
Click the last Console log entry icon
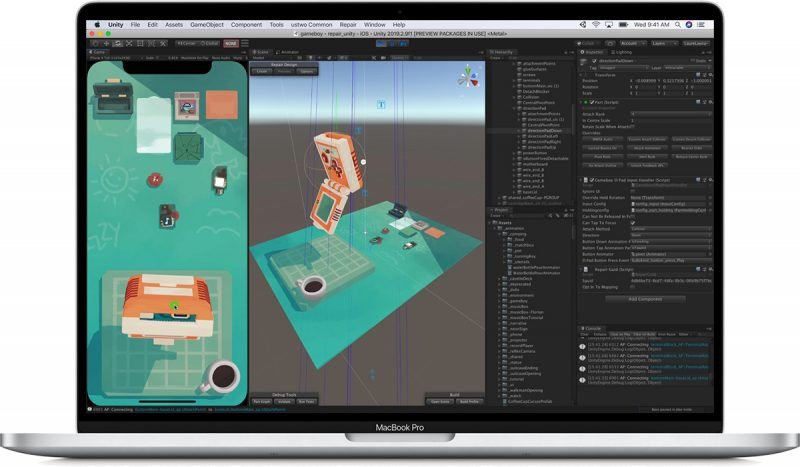click(x=582, y=380)
